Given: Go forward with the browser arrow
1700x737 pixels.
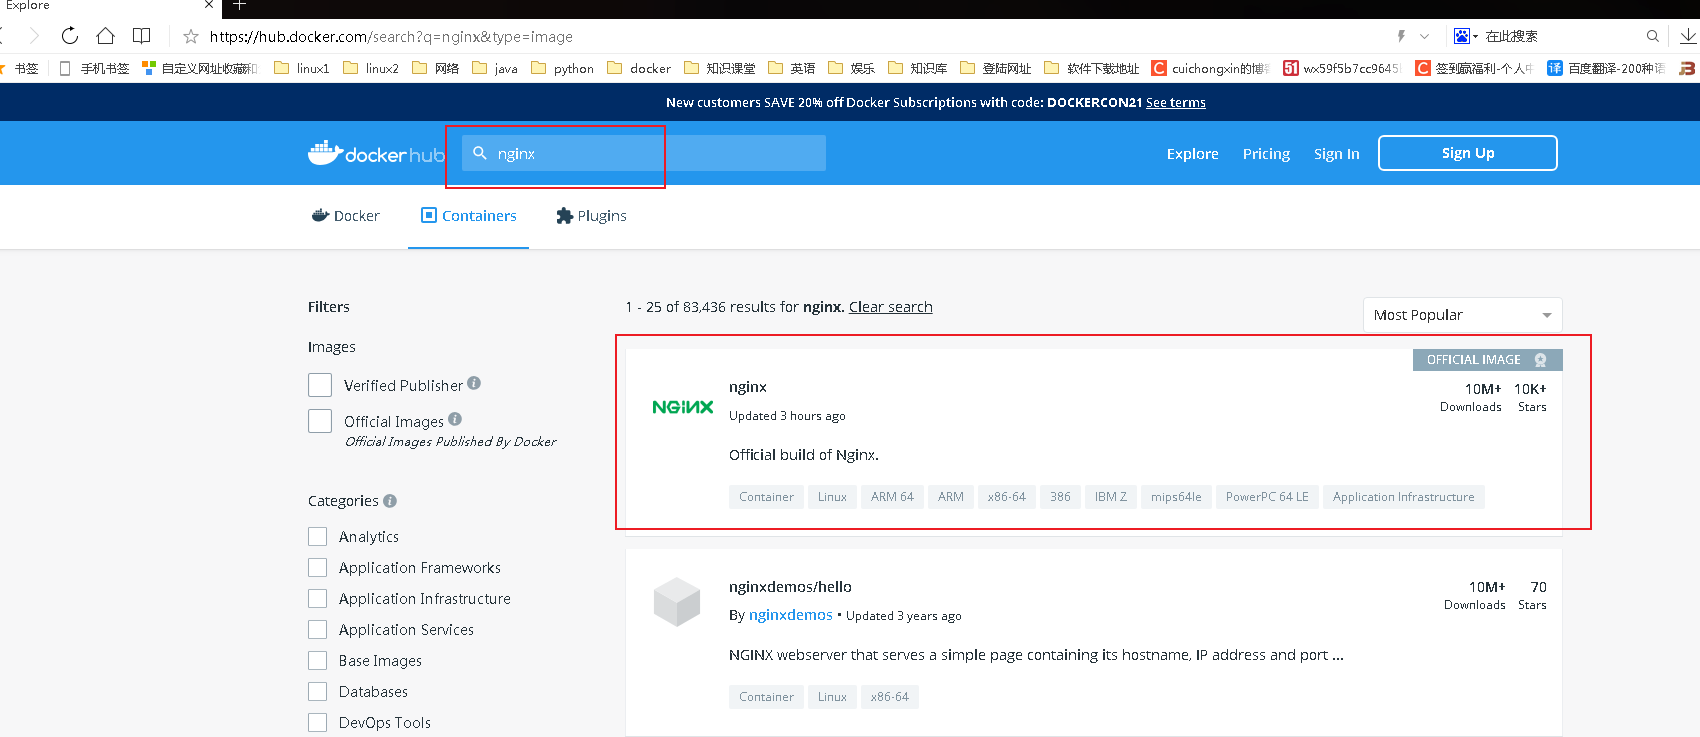Looking at the screenshot, I should (x=34, y=36).
